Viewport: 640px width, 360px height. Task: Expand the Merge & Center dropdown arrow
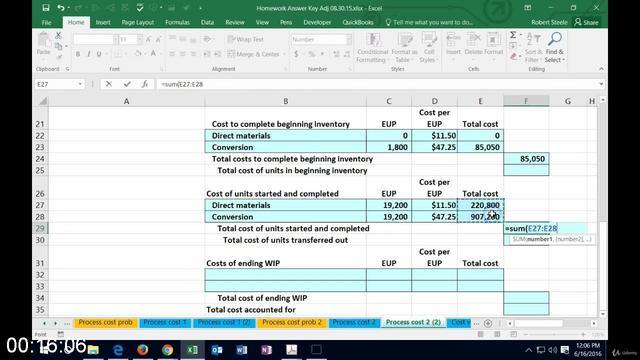(x=284, y=54)
